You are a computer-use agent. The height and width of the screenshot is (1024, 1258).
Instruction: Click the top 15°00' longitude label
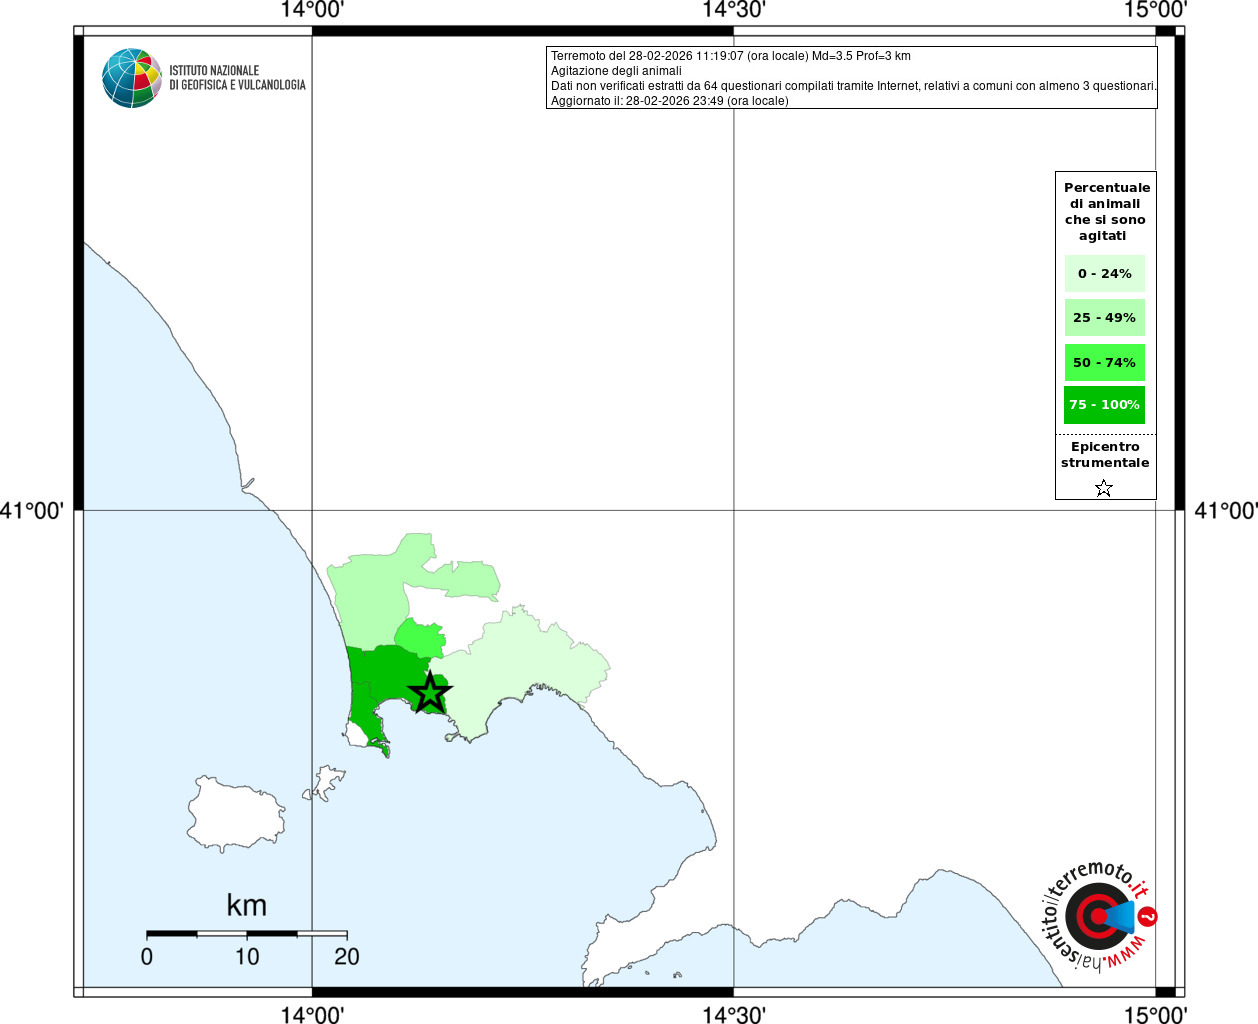coord(1156,10)
